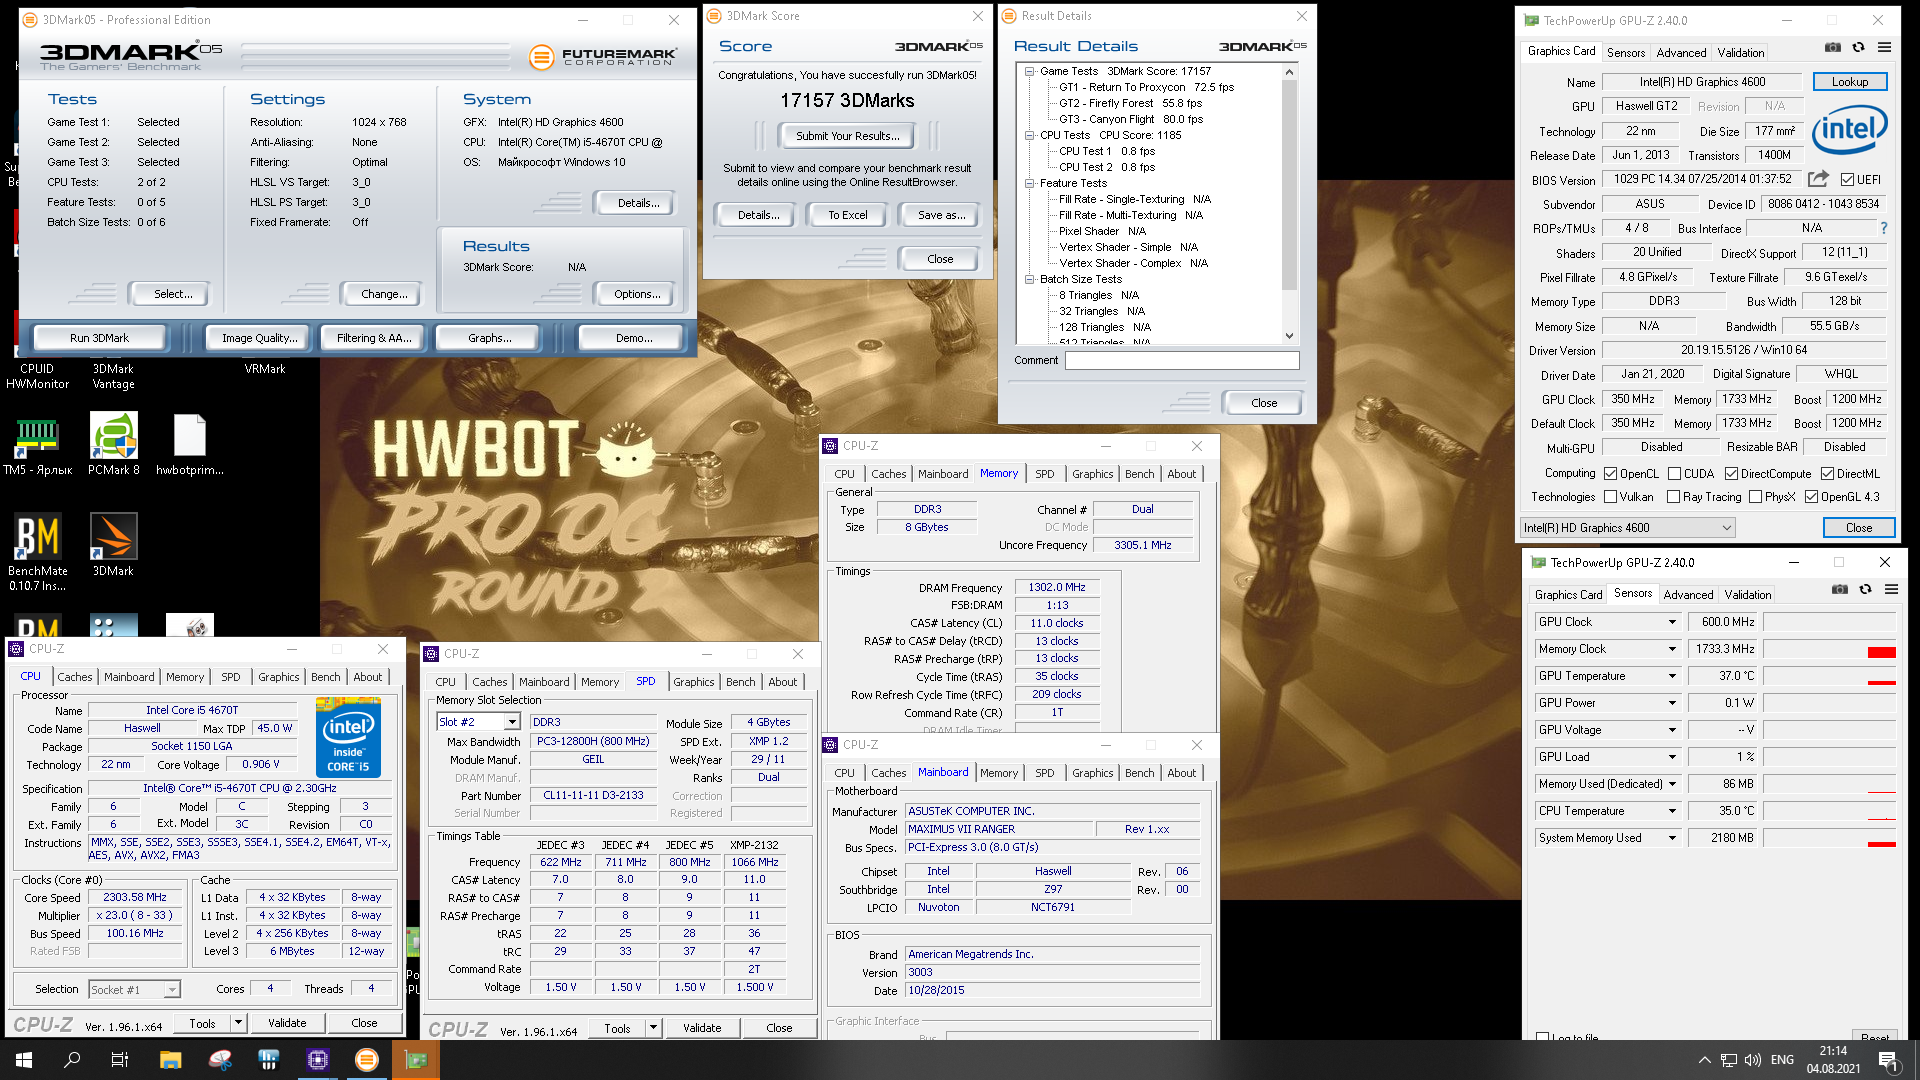Image resolution: width=1920 pixels, height=1080 pixels.
Task: Click Bus Interface question mark in GPU-Z
Action: [1884, 228]
